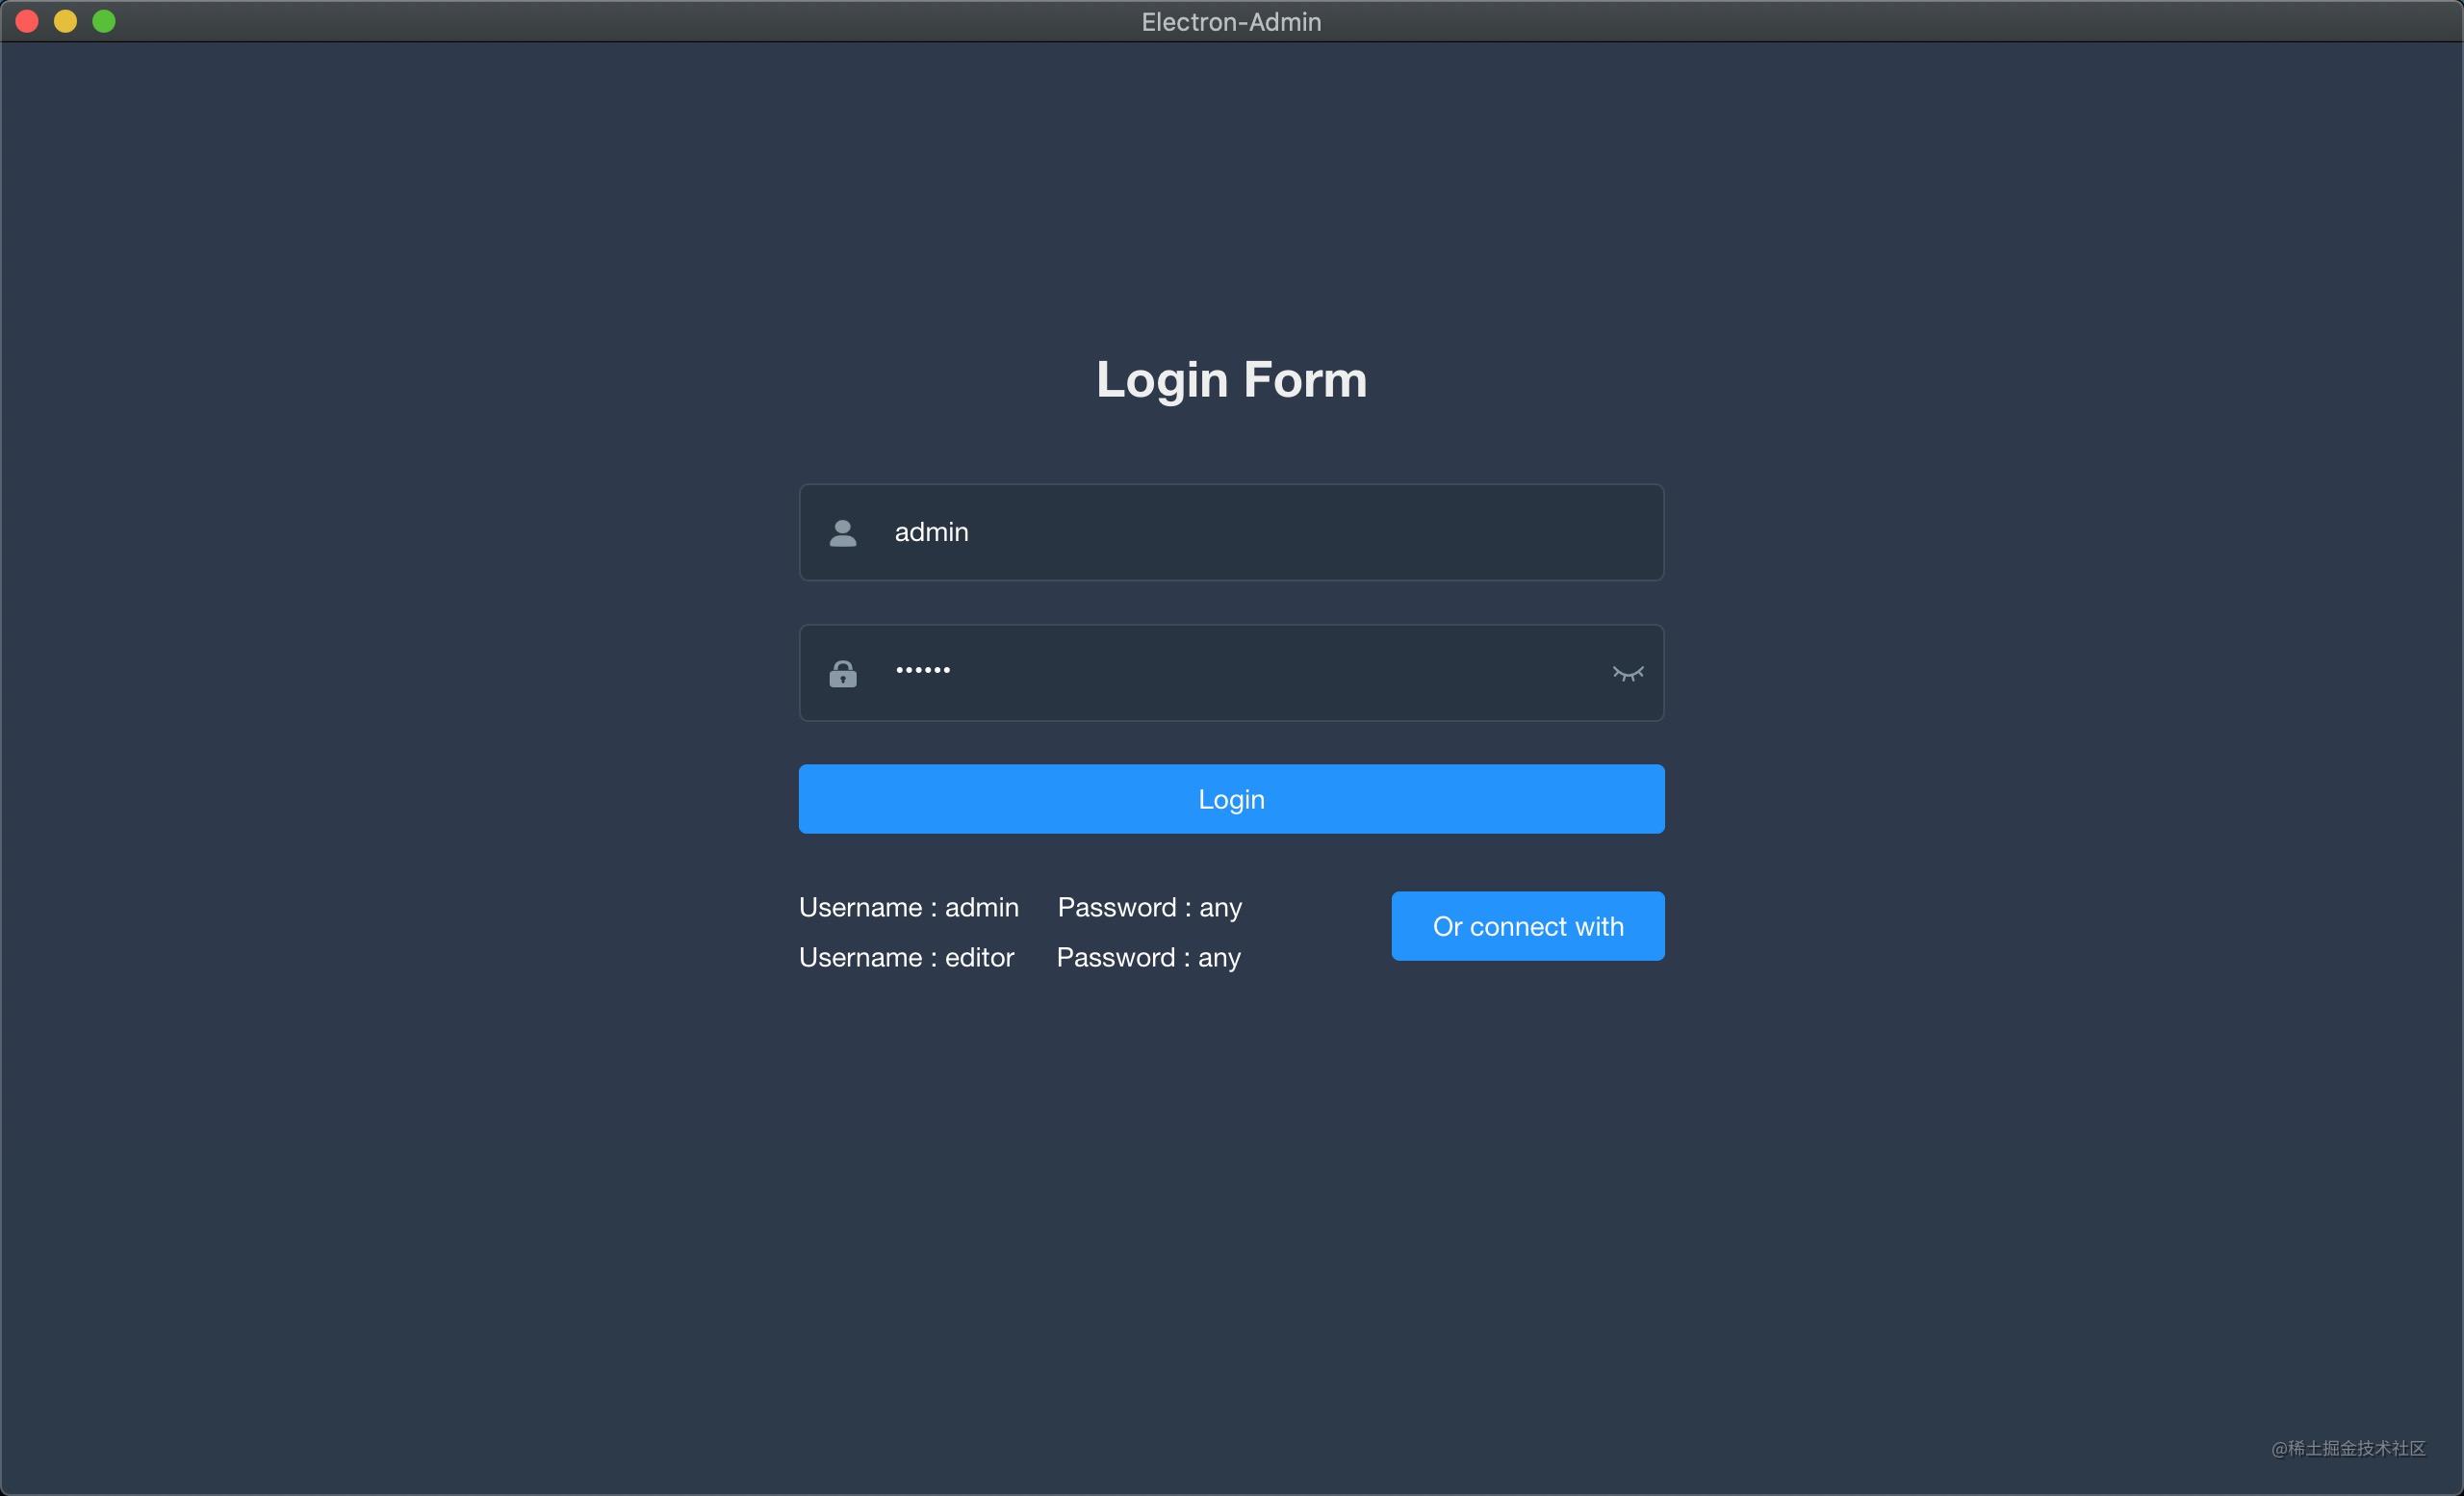
Task: Click the 'Password : any' hint on the first row
Action: 1149,907
